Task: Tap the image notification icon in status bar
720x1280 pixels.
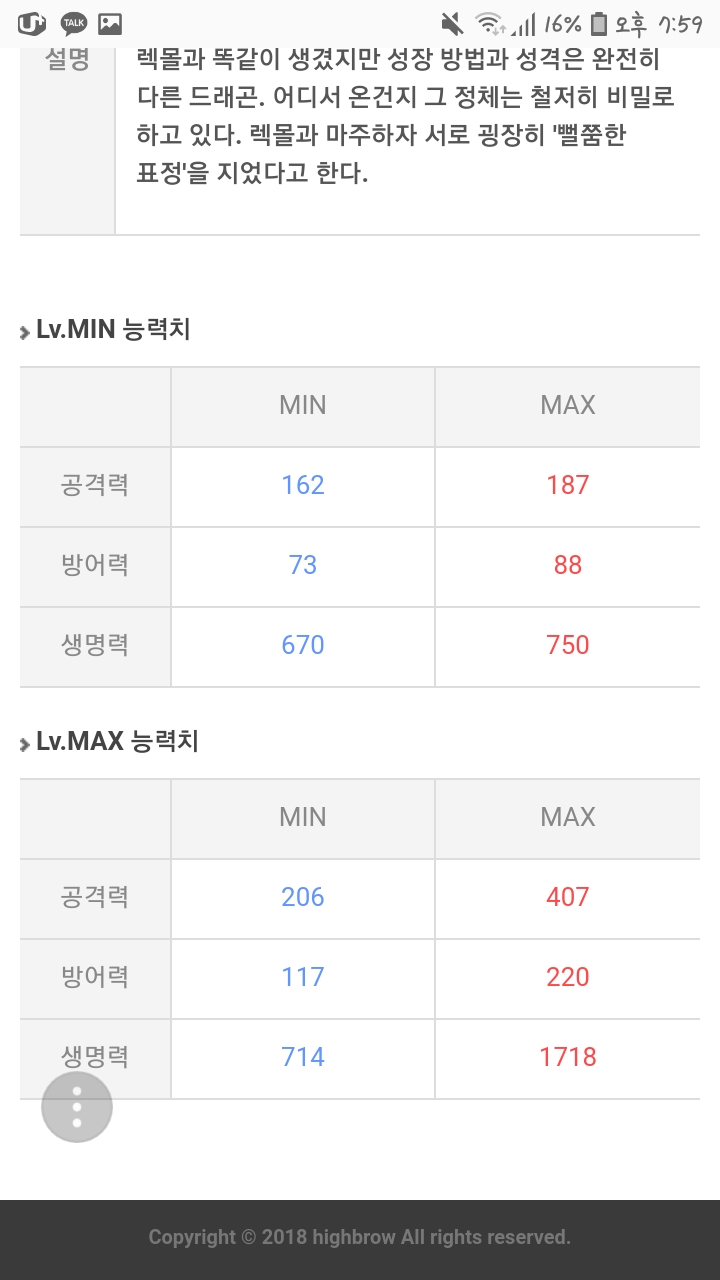Action: point(110,23)
